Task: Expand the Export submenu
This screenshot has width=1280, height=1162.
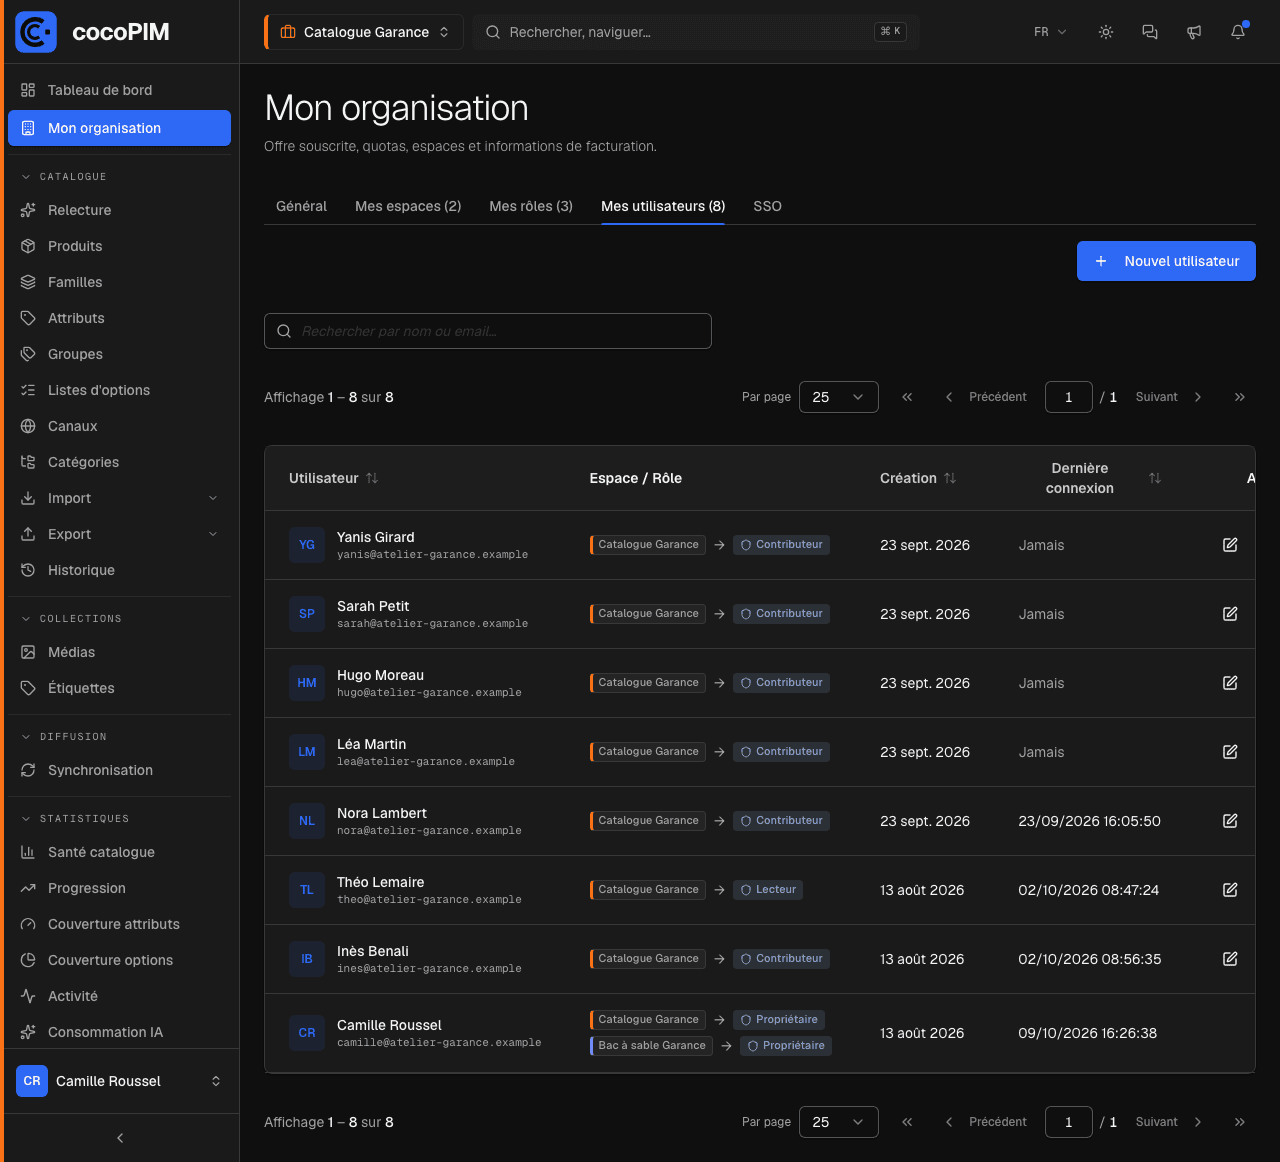Action: pos(120,534)
